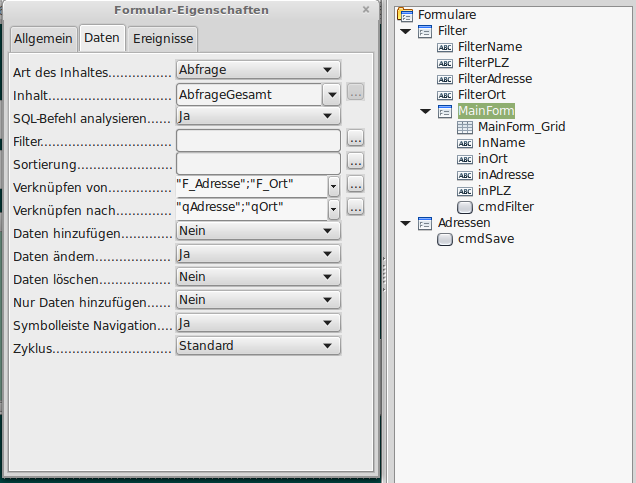Collapse the Filter form node
This screenshot has height=483, width=636.
(x=405, y=31)
